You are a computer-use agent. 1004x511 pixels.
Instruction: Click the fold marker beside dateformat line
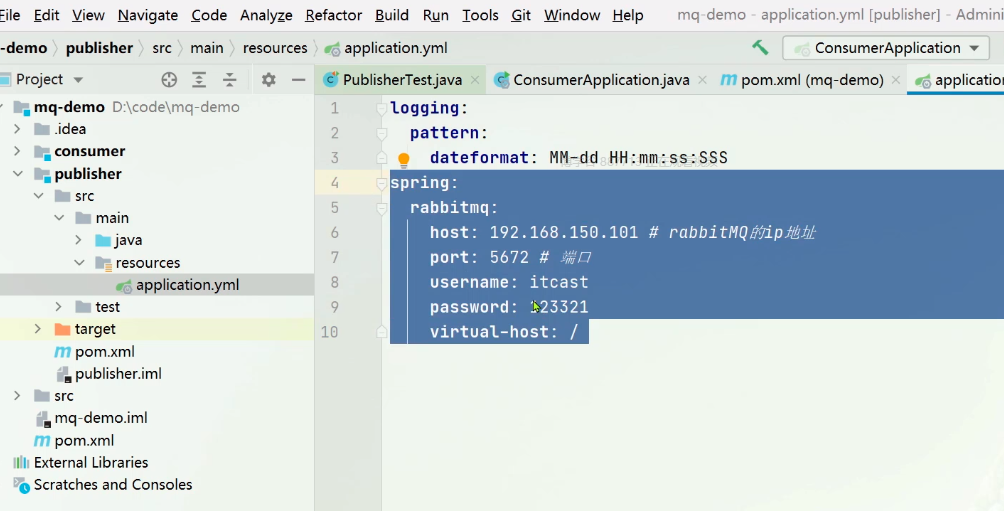(x=382, y=158)
